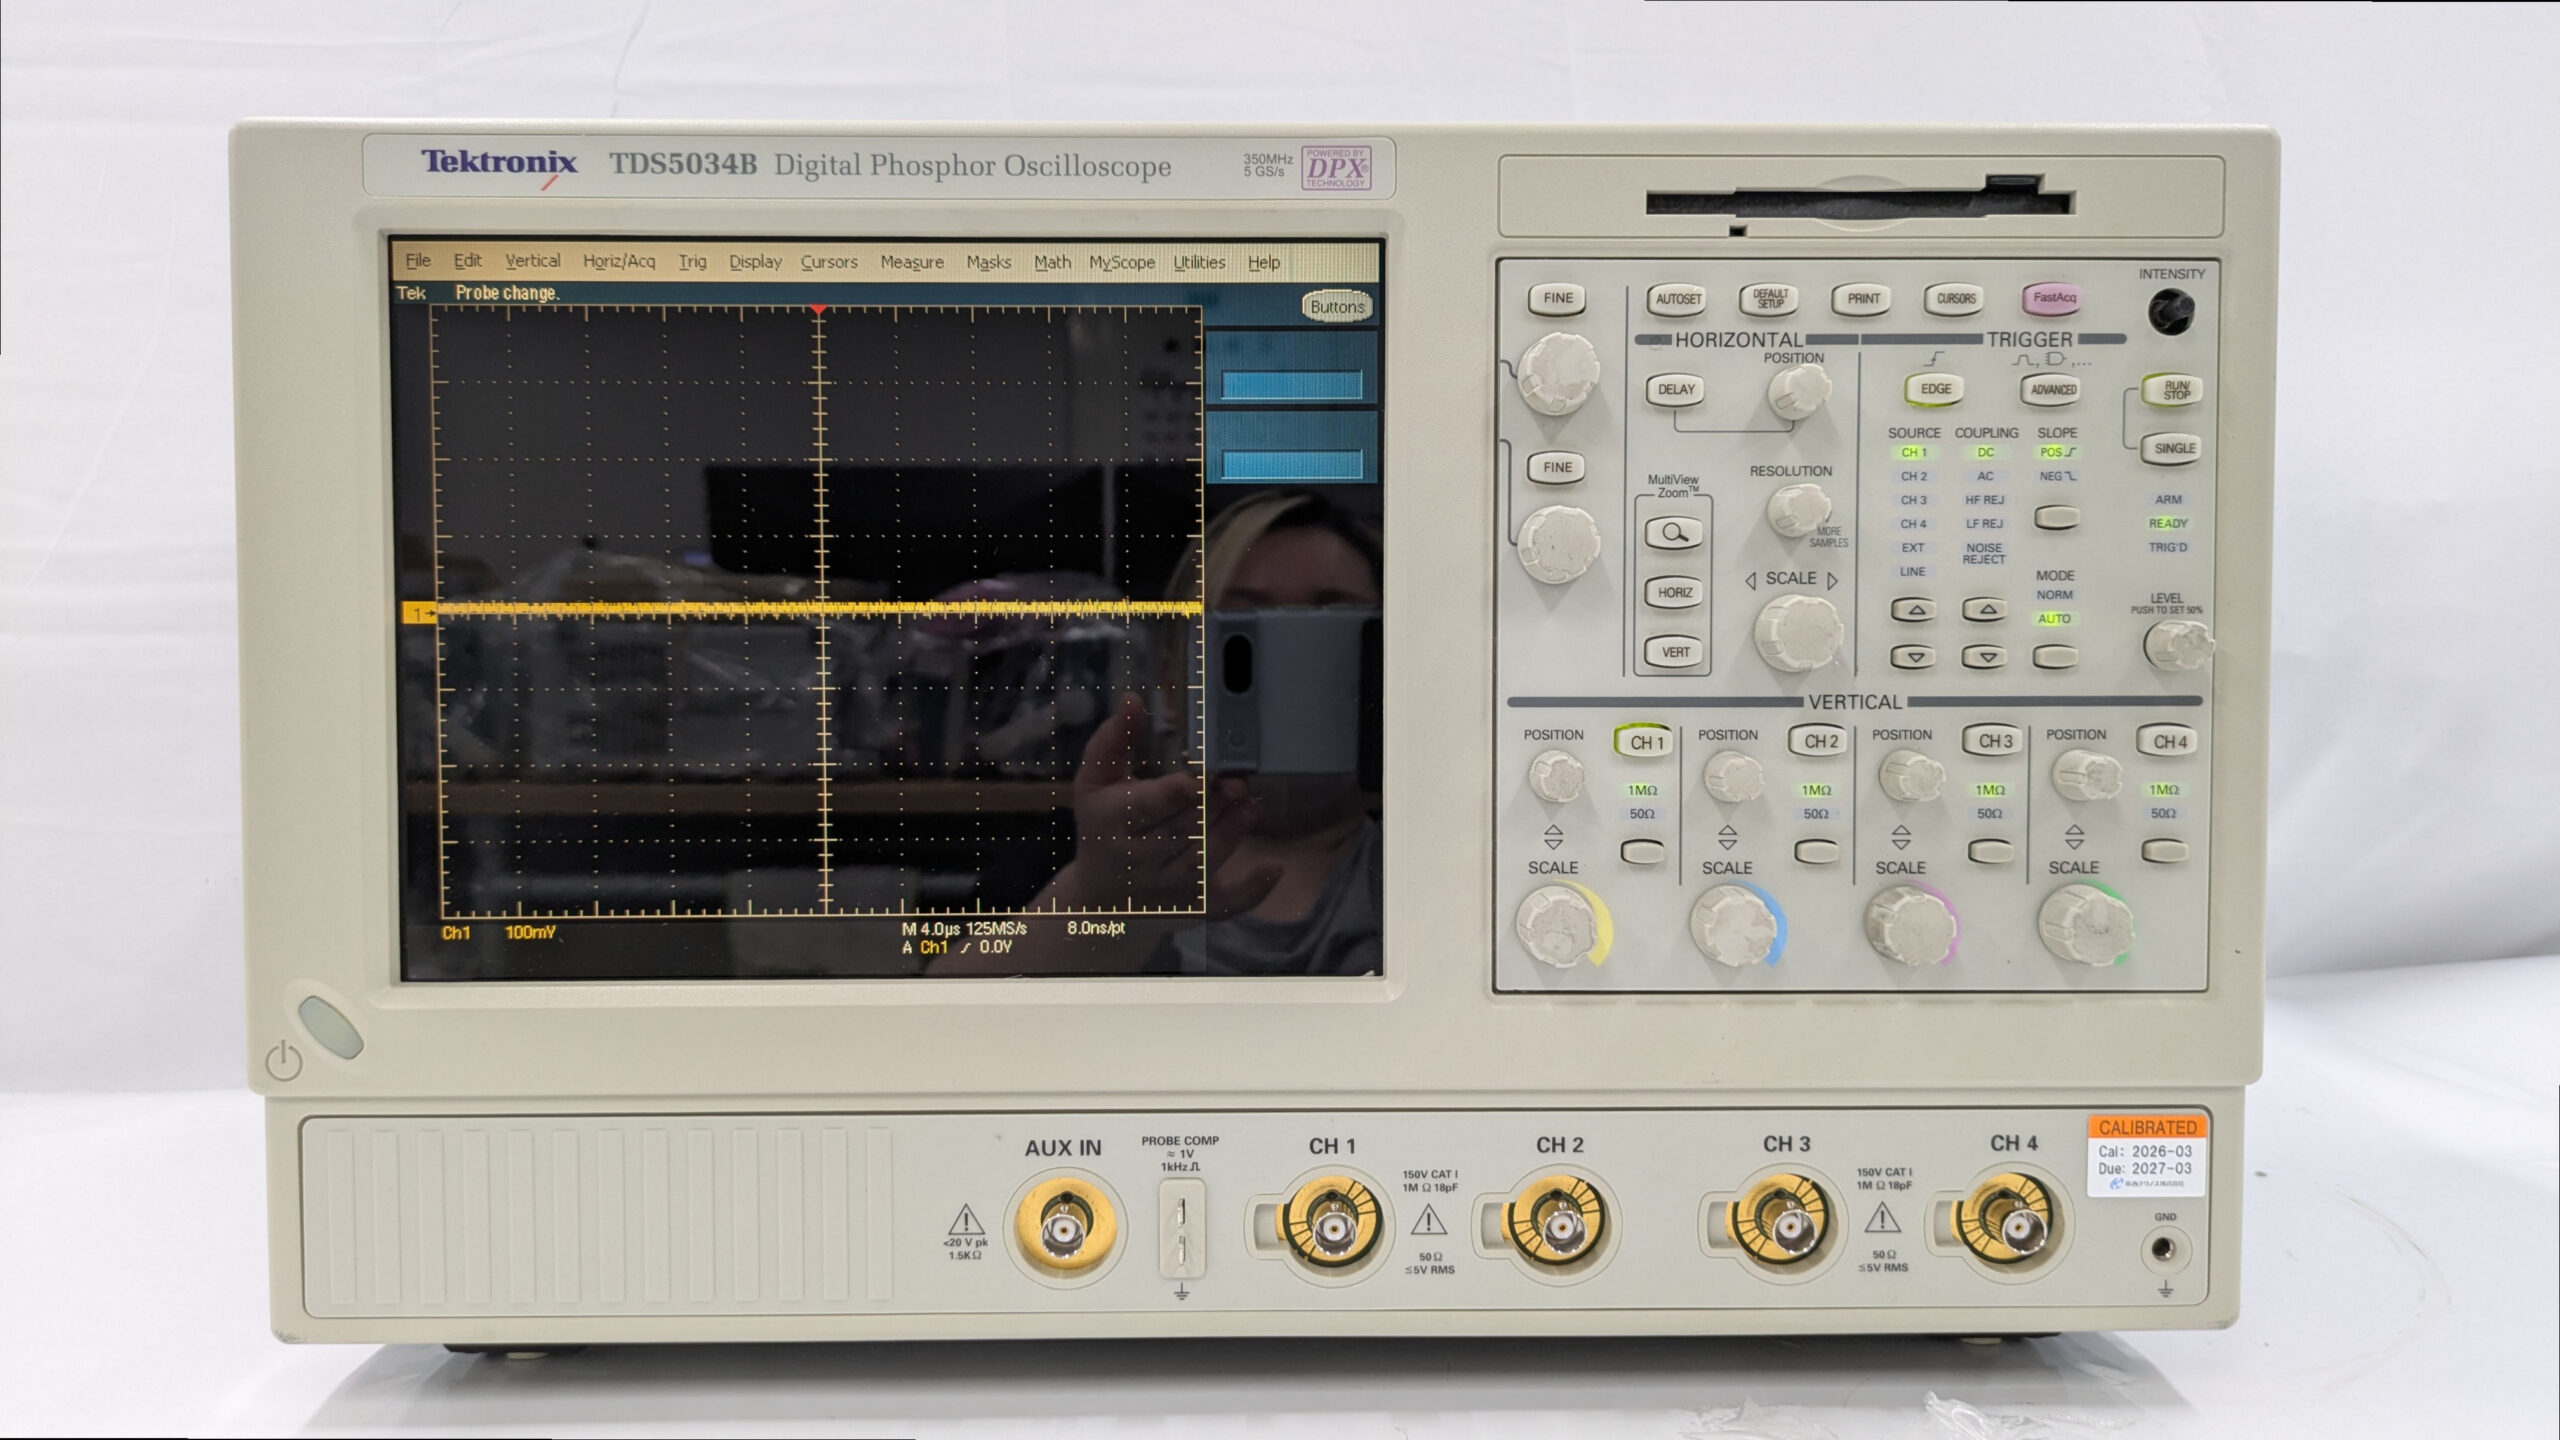Screen dimensions: 2560x1440
Task: Open the Vertical menu
Action: [x=532, y=261]
